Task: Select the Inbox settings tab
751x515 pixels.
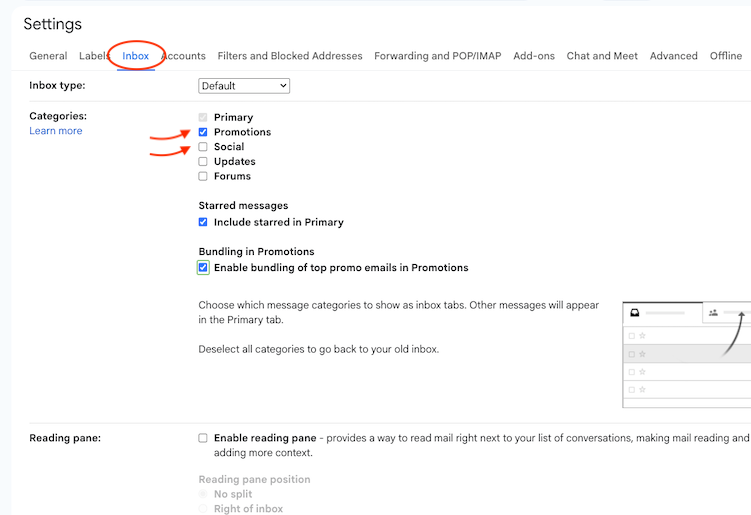Action: pos(136,56)
